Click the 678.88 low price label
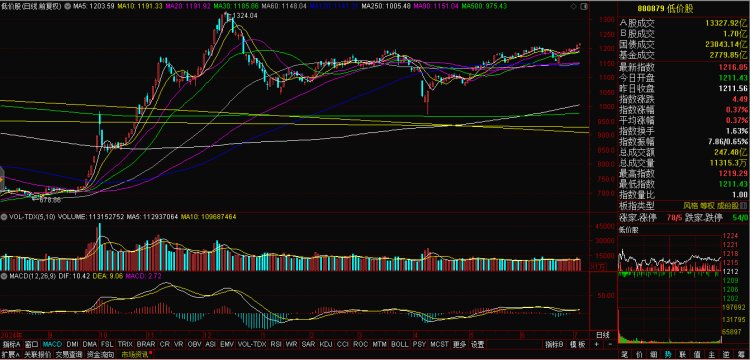Image resolution: width=750 pixels, height=360 pixels. click(x=49, y=199)
